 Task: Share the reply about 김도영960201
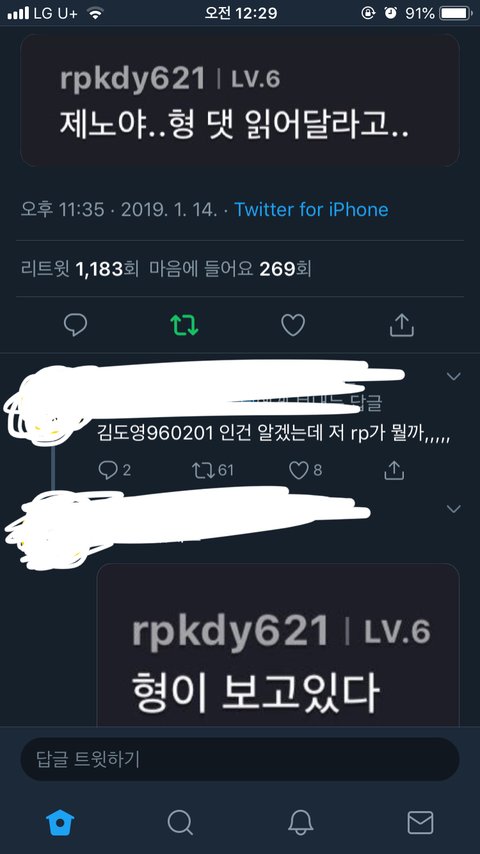click(x=394, y=470)
